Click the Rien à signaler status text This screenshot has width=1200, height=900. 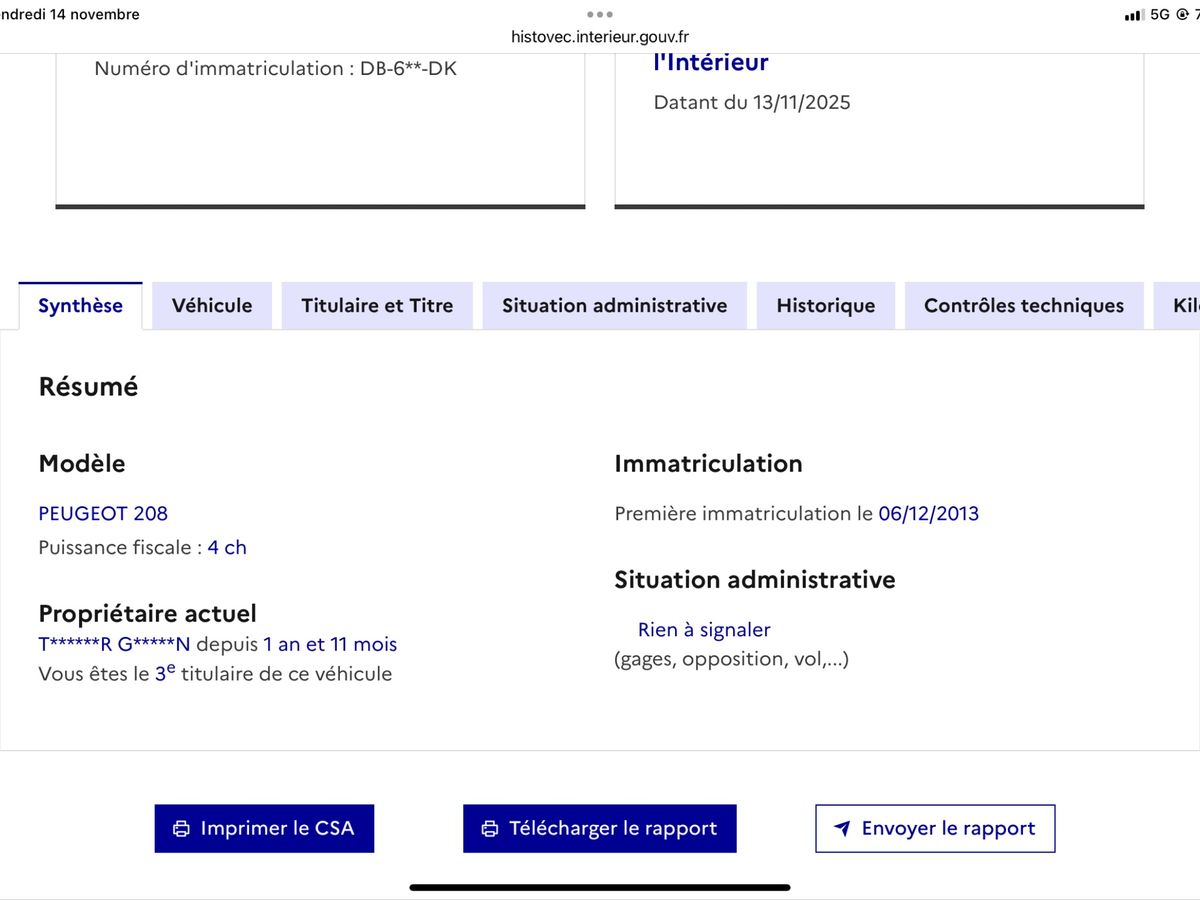[x=704, y=630]
